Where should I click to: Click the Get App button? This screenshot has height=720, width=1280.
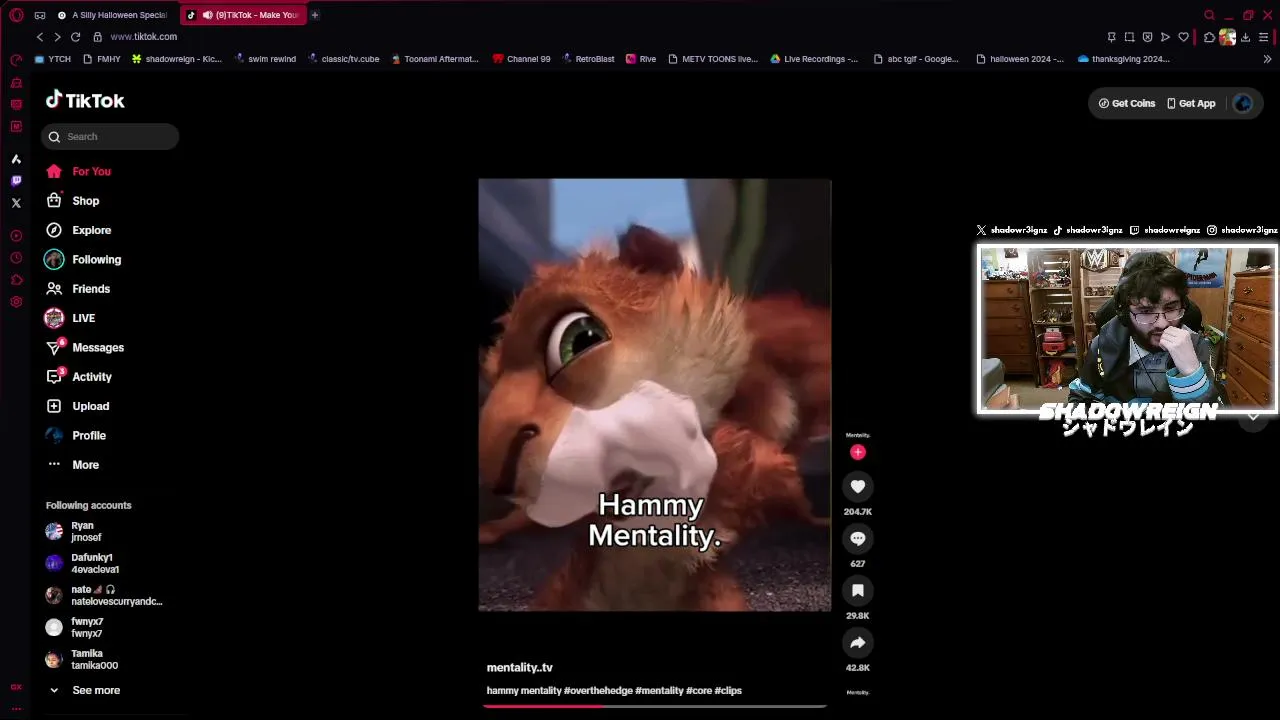coord(1191,103)
